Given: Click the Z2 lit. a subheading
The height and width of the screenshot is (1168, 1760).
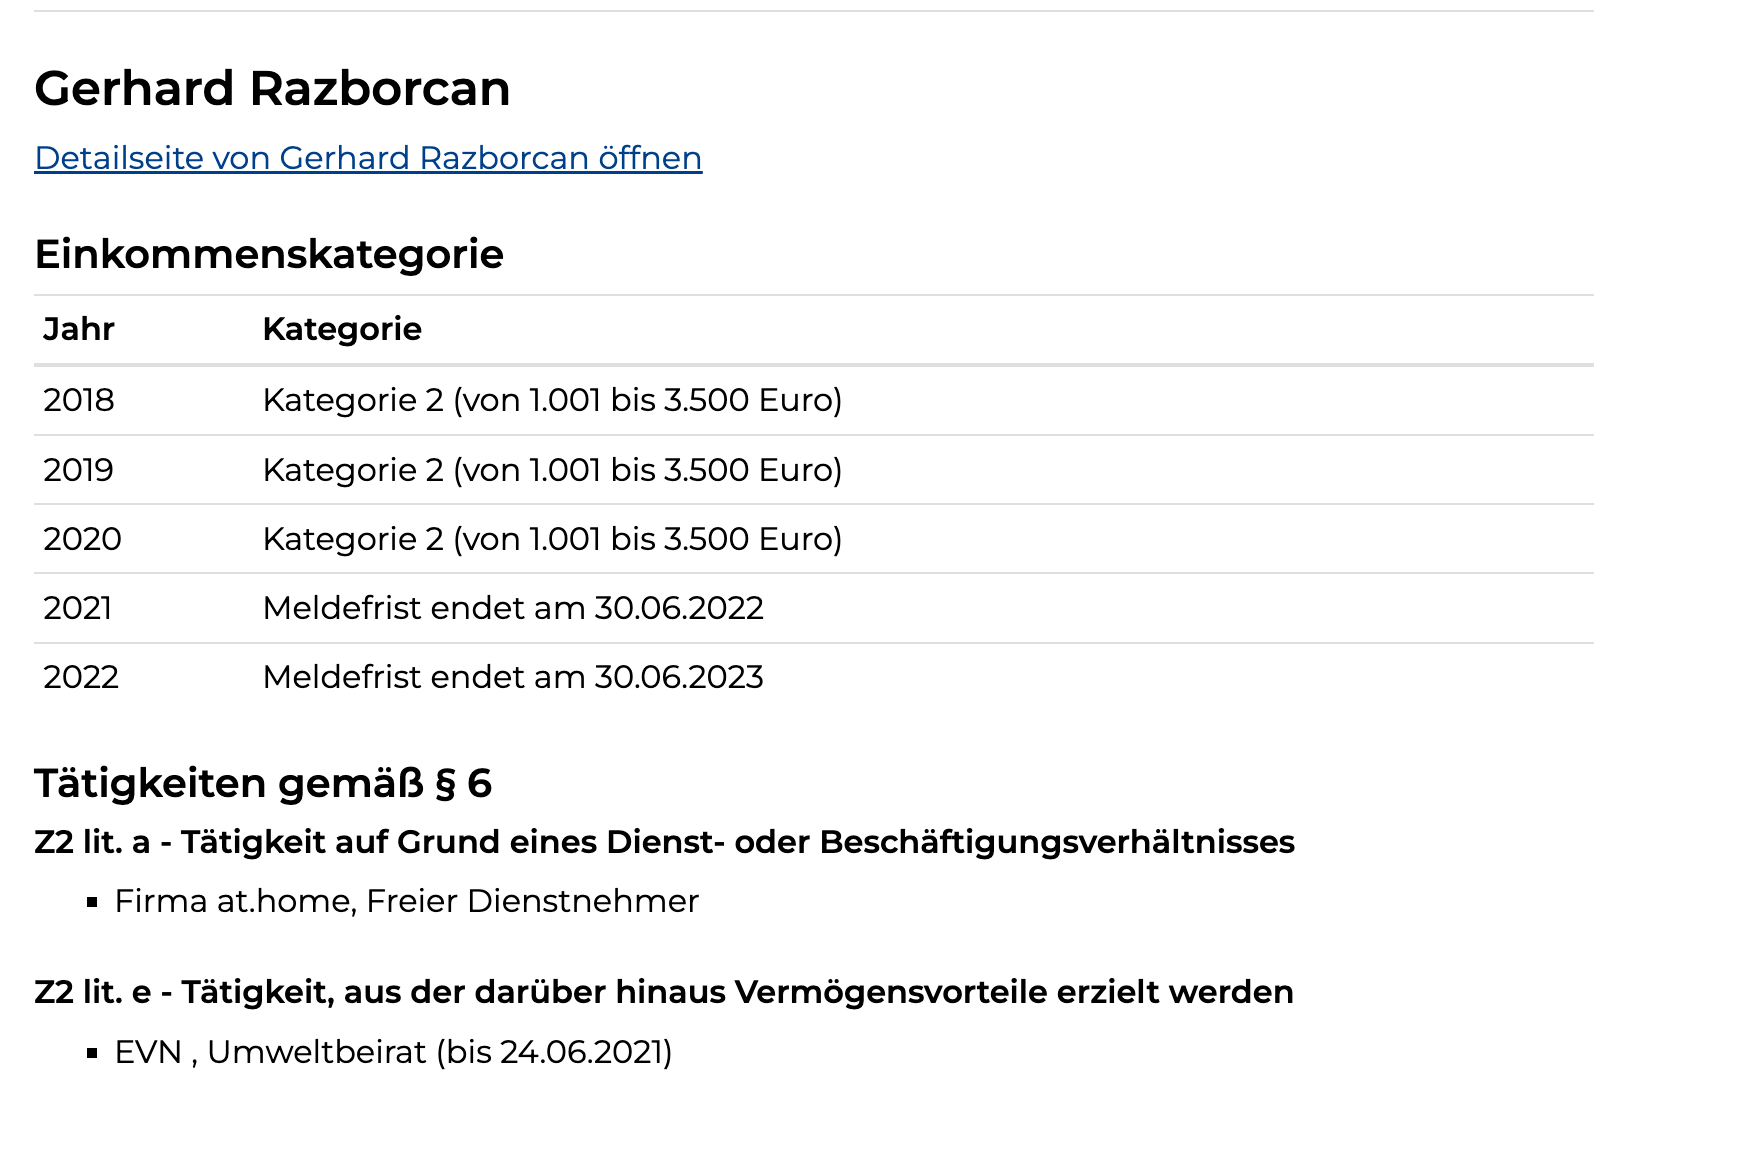Looking at the screenshot, I should coord(664,842).
